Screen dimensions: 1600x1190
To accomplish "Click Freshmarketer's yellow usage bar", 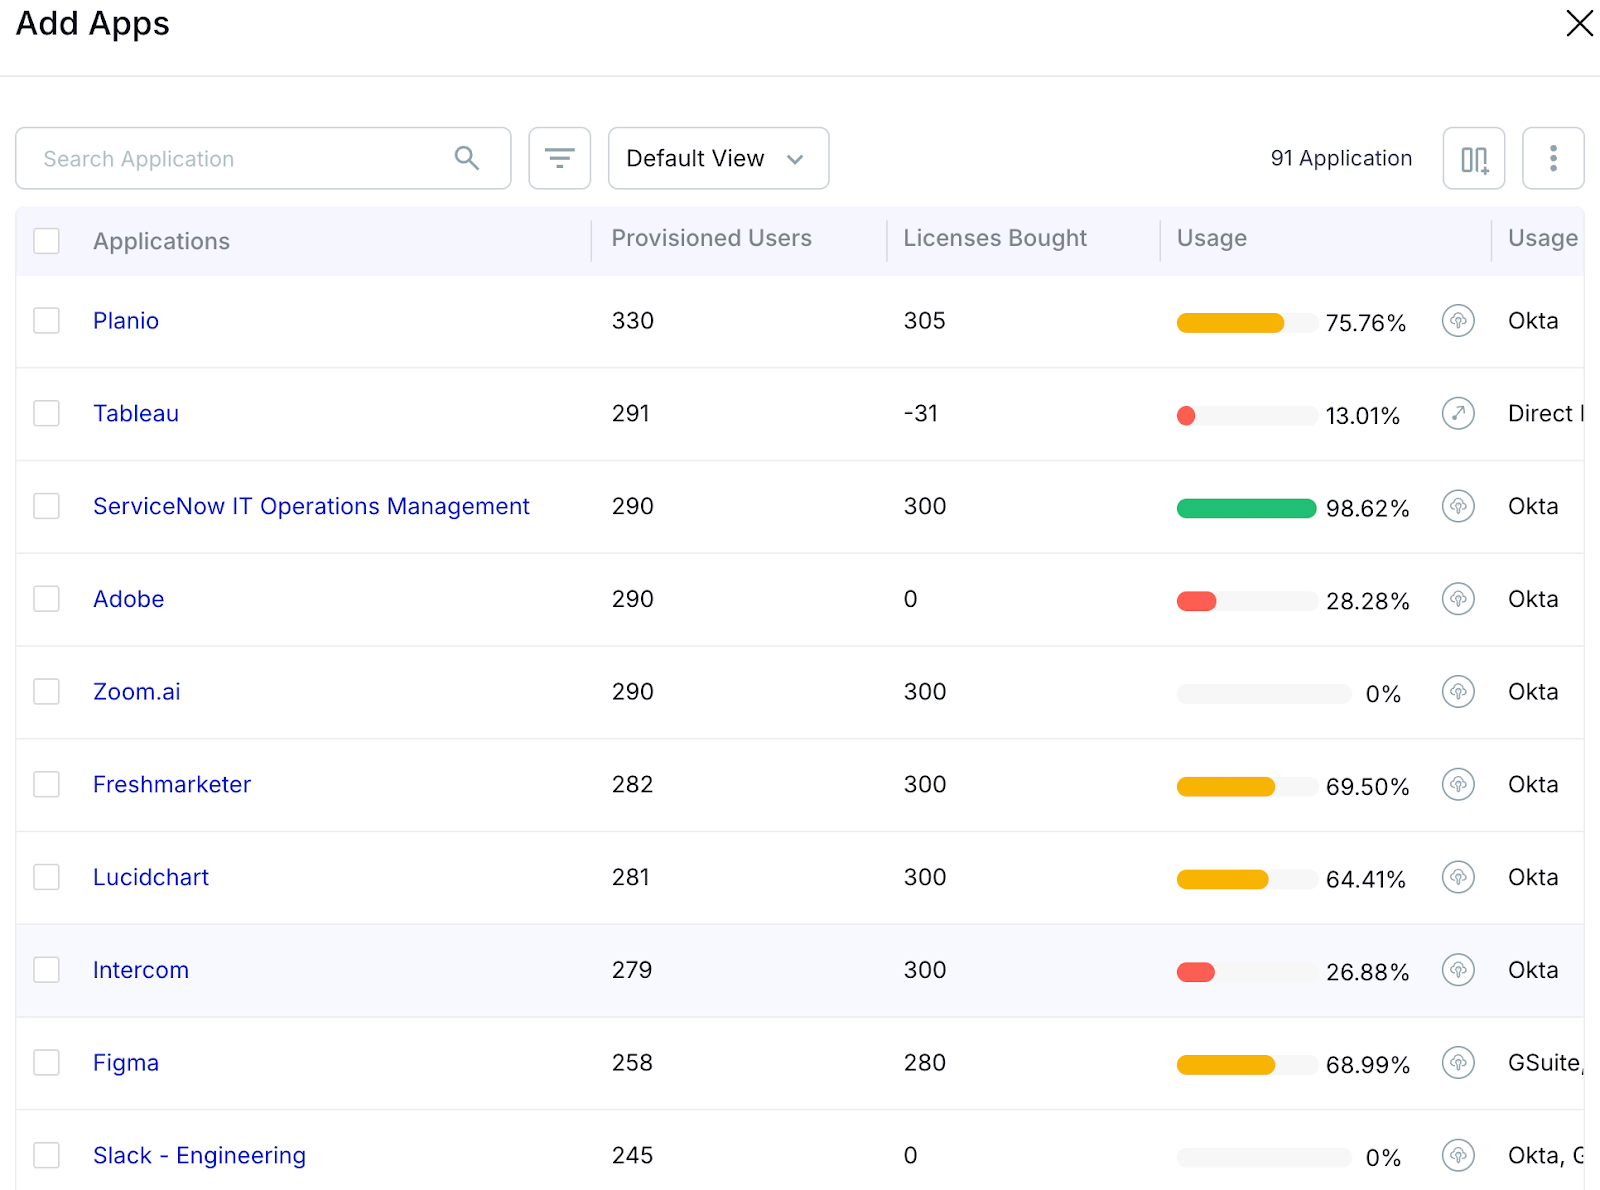I will 1226,787.
